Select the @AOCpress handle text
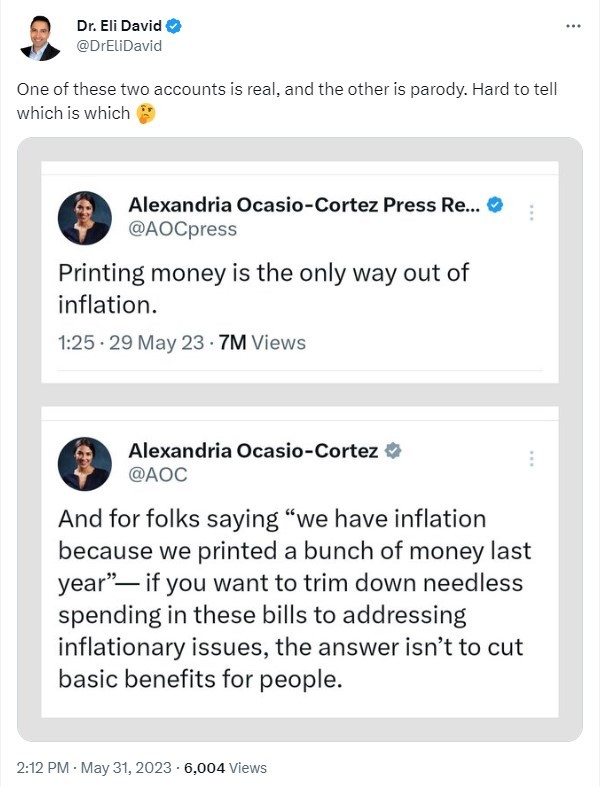605x787 pixels. point(183,229)
